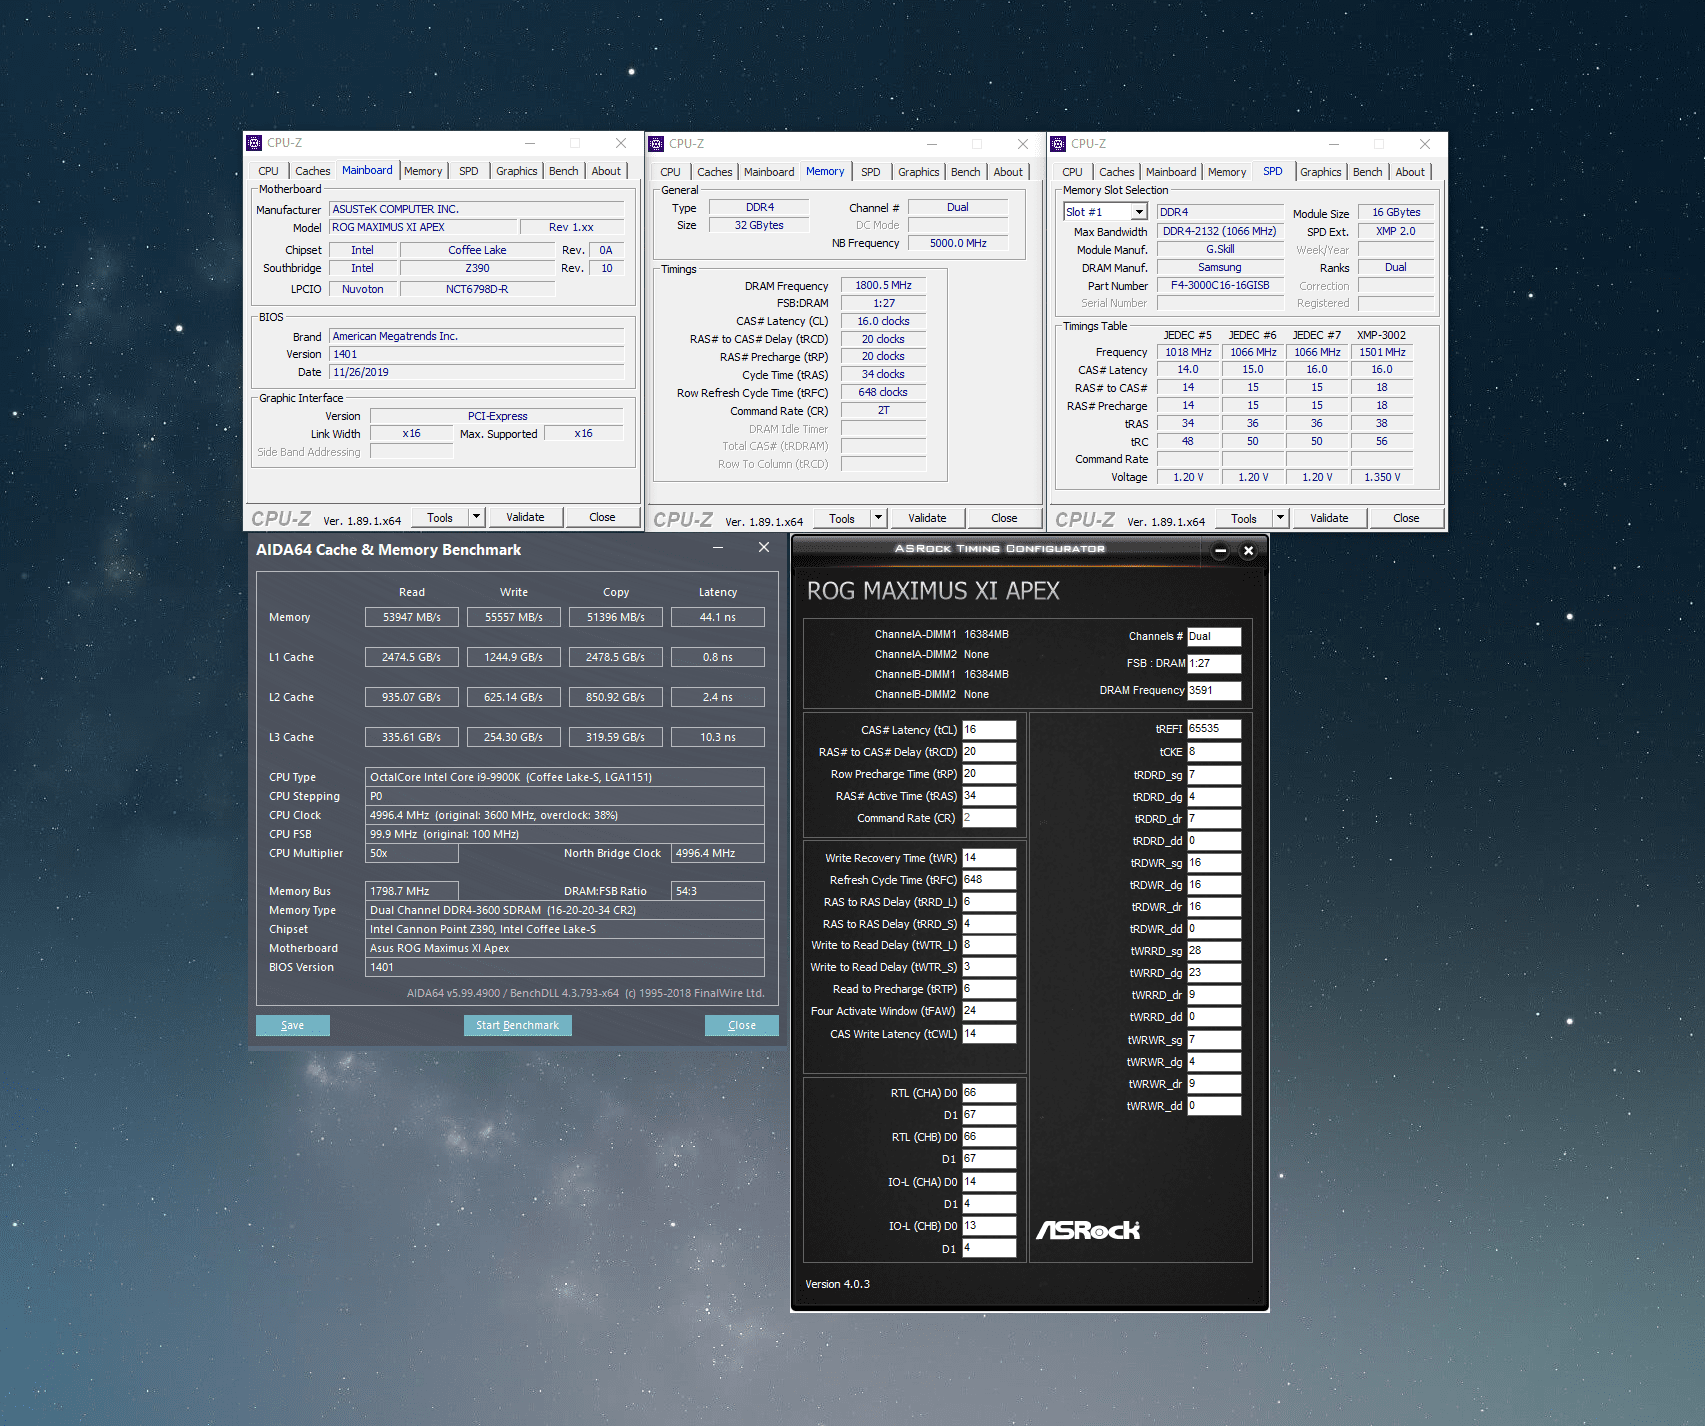
Task: Minimize the ASRock Timing Configurator window
Action: (x=1220, y=551)
